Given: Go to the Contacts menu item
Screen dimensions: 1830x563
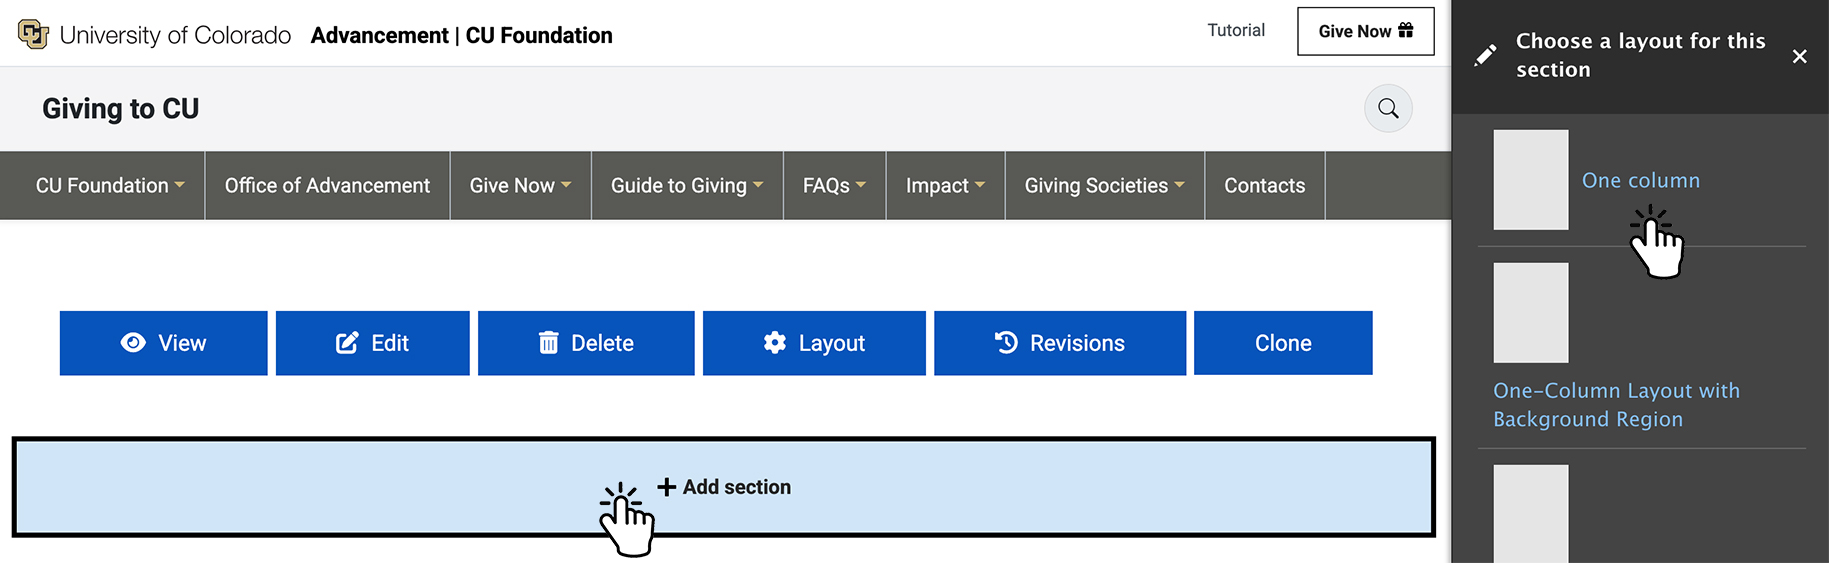Looking at the screenshot, I should [x=1264, y=186].
